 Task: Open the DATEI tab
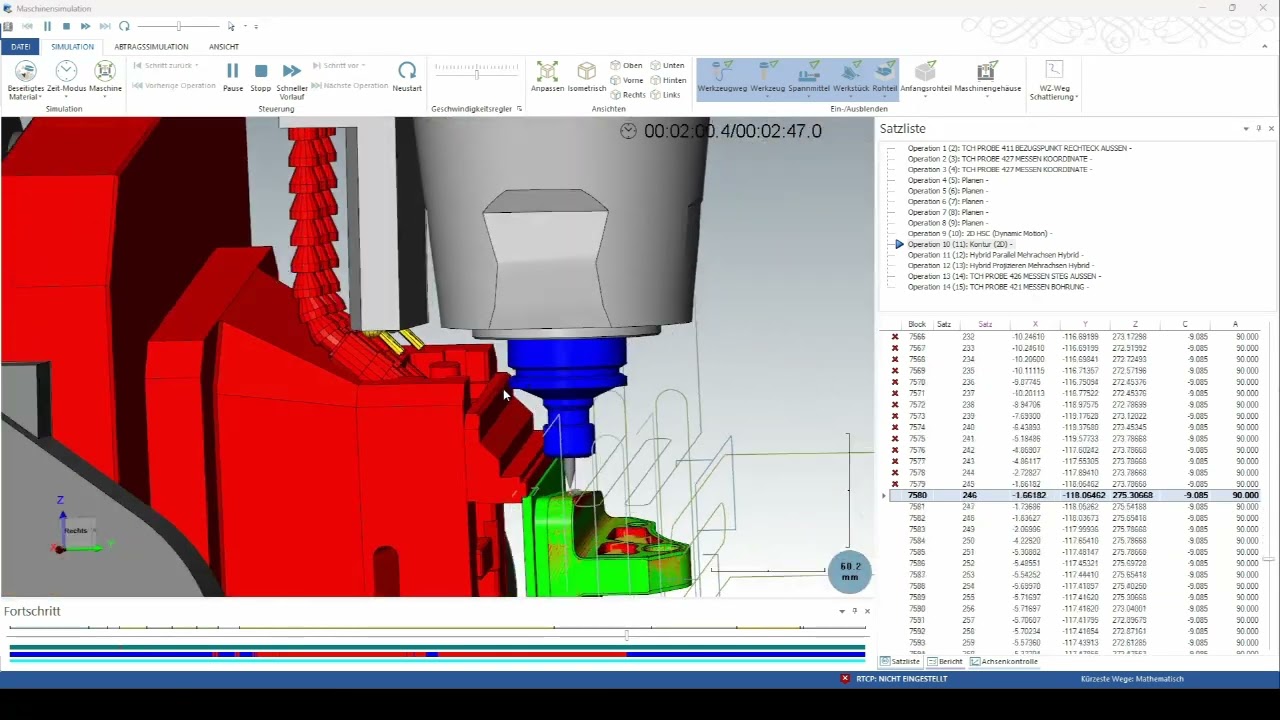click(x=20, y=47)
